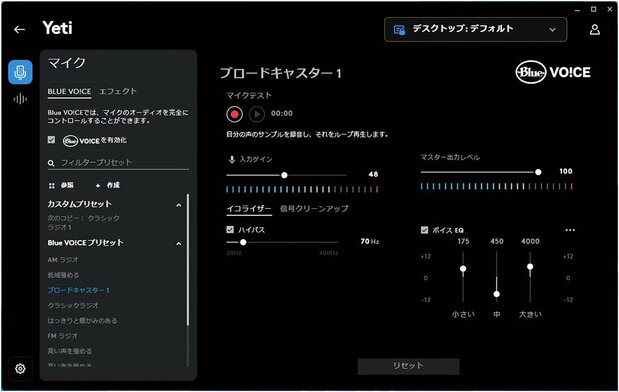This screenshot has width=619, height=392.
Task: Collapse the Blue VO!CE プリセット section
Action: point(179,244)
